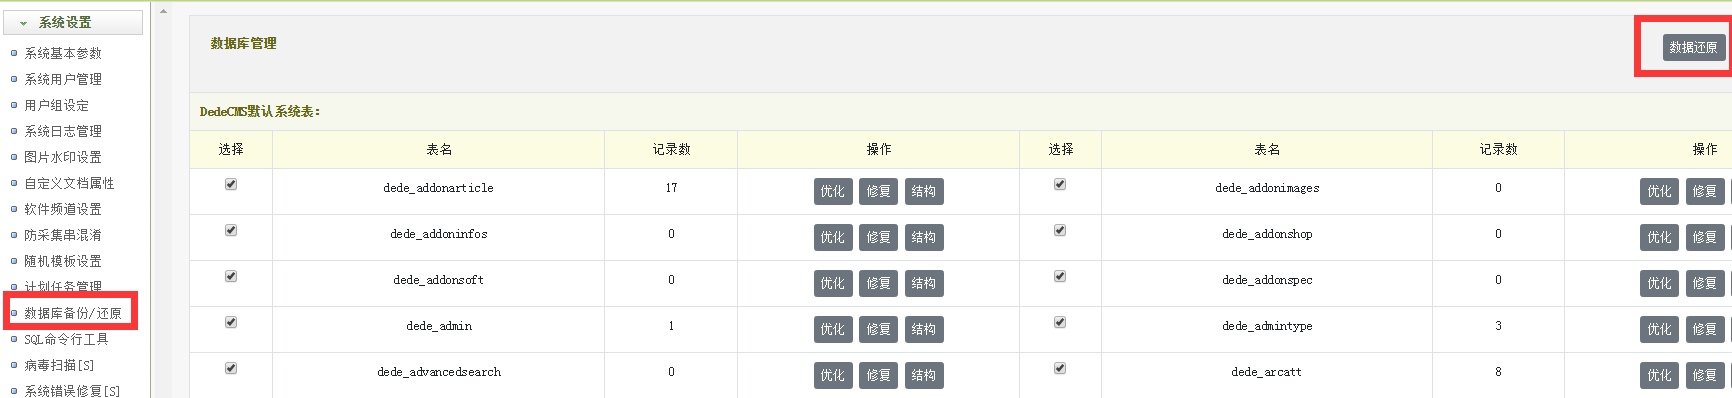The height and width of the screenshot is (398, 1732).
Task: Click the 数据还原 button
Action: point(1694,47)
